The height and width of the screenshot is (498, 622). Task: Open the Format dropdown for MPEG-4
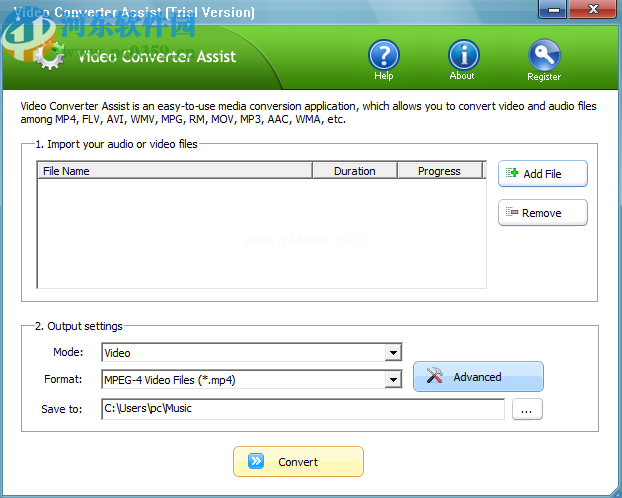[x=393, y=380]
